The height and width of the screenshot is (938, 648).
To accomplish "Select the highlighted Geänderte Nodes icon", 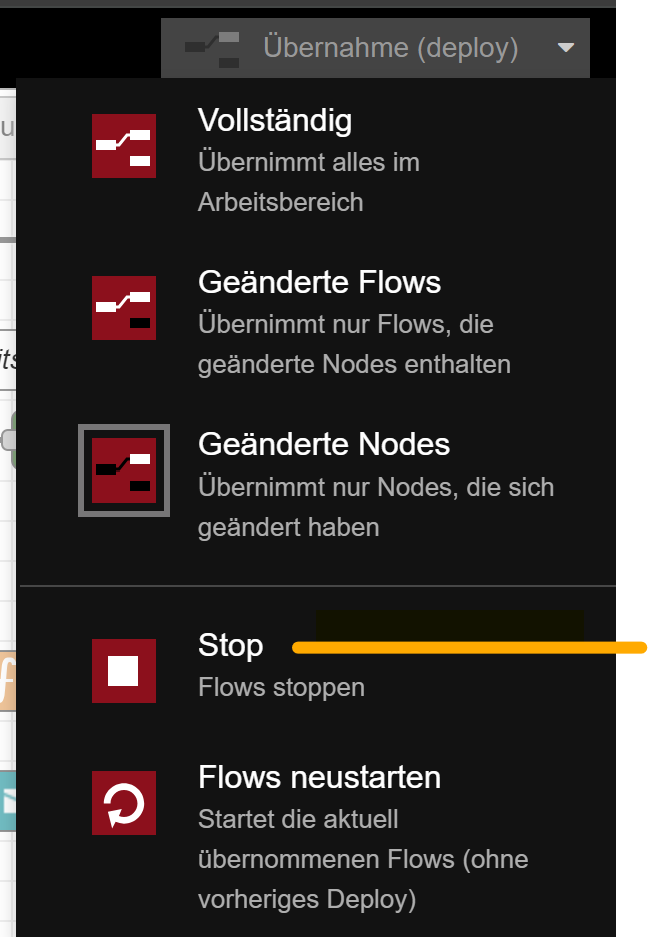I will [124, 470].
